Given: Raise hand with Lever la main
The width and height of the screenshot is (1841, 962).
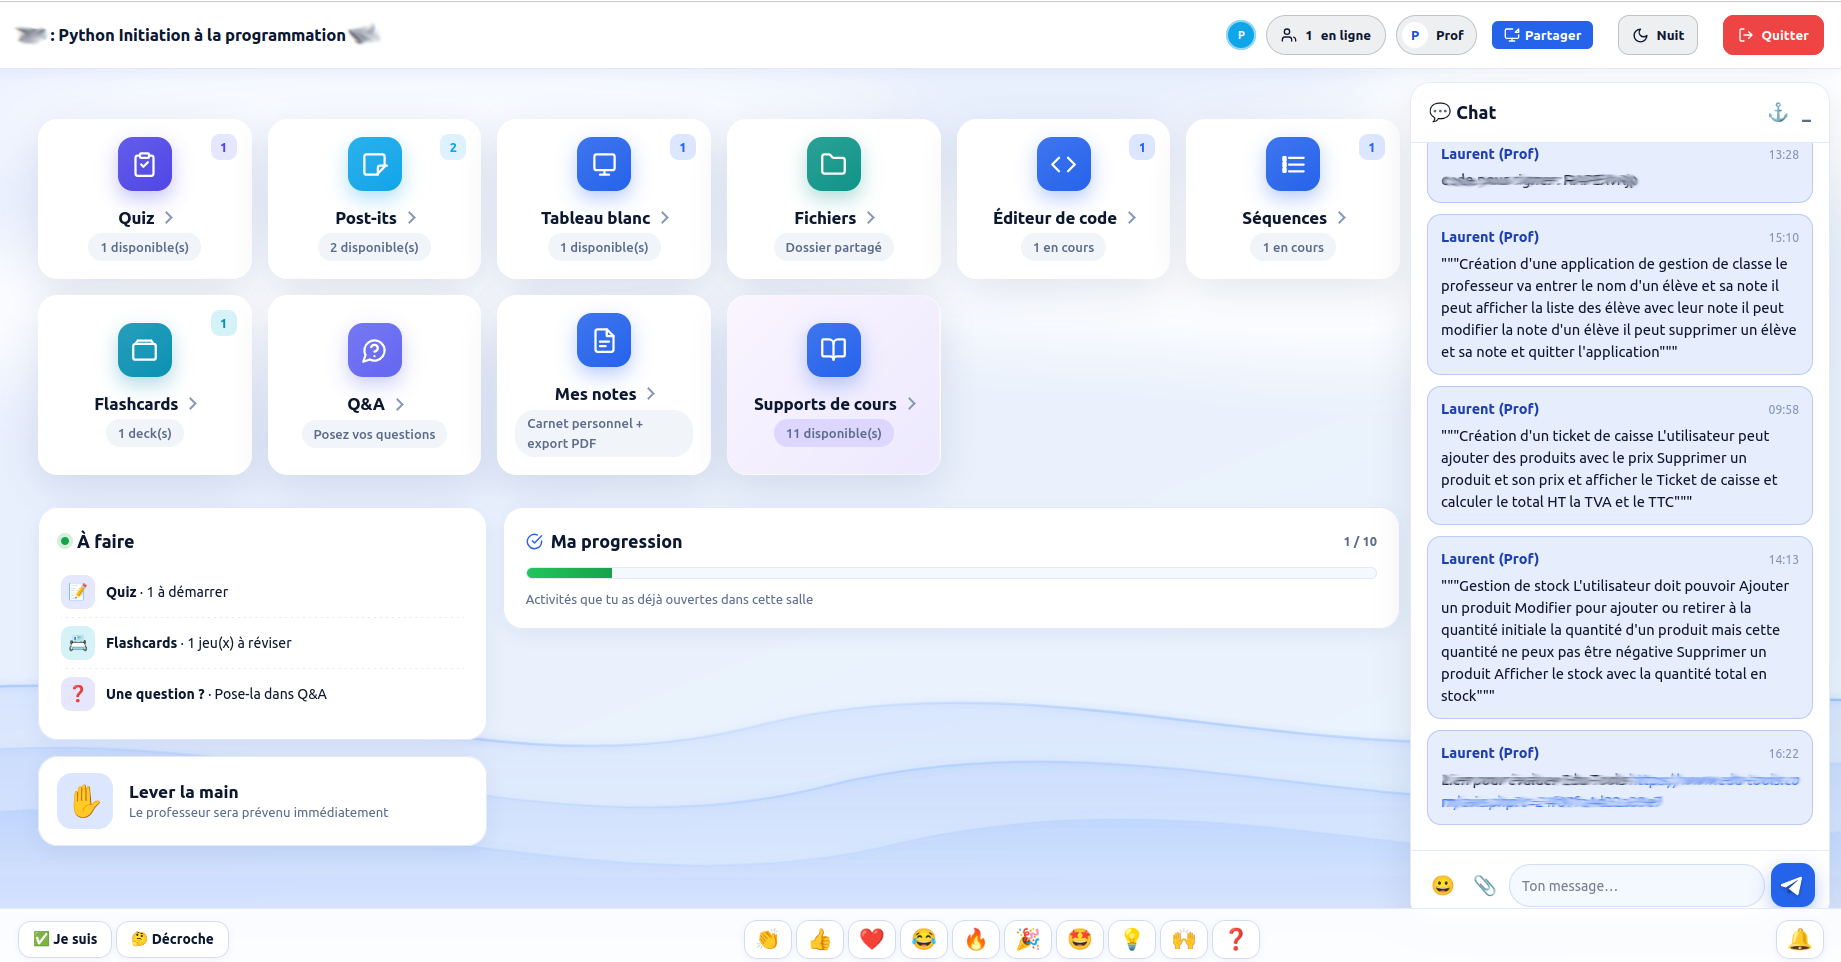Looking at the screenshot, I should click(x=262, y=801).
